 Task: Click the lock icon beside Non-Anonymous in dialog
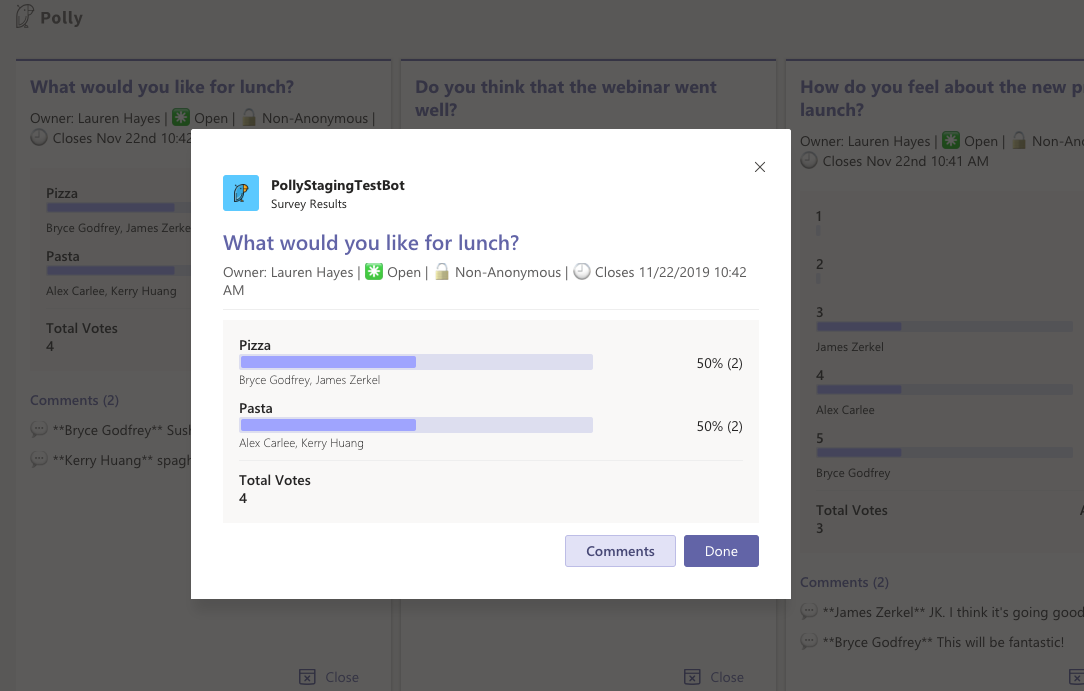tap(442, 272)
